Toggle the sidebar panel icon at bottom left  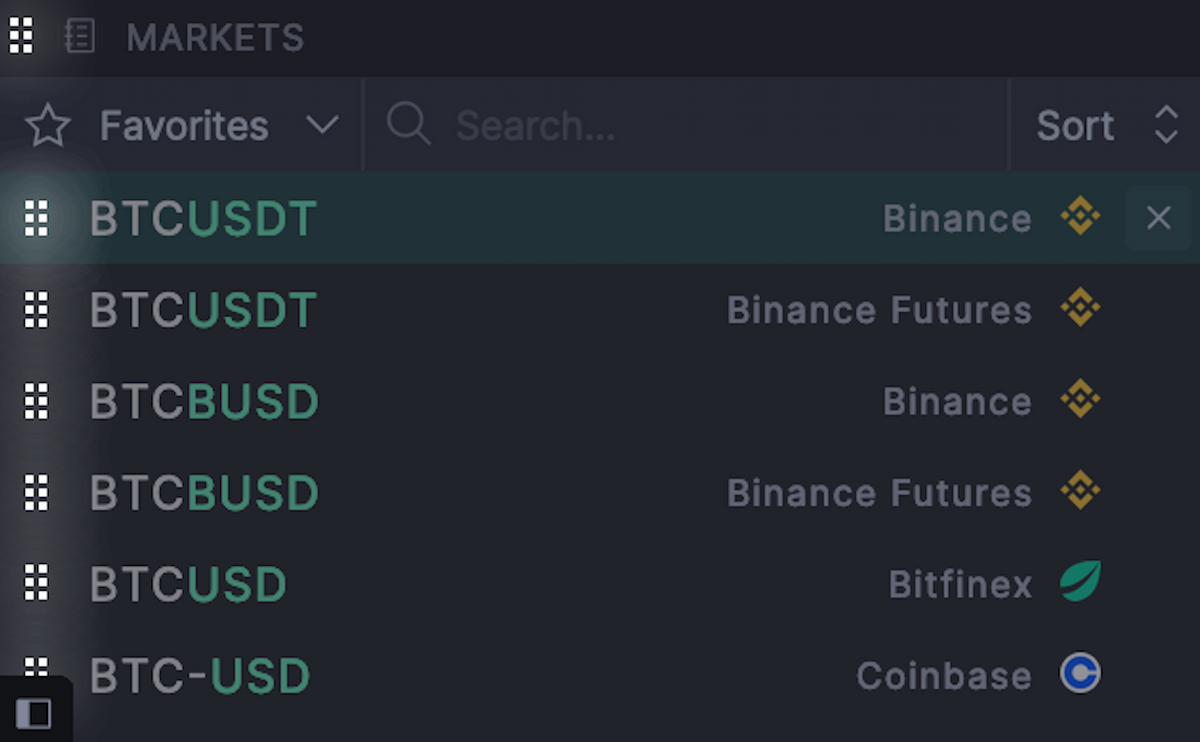[x=34, y=713]
